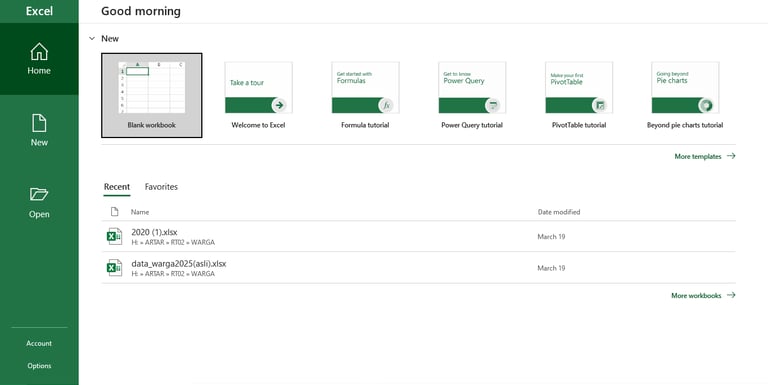
Task: Click the arrow beside More workbooks
Action: [x=731, y=295]
